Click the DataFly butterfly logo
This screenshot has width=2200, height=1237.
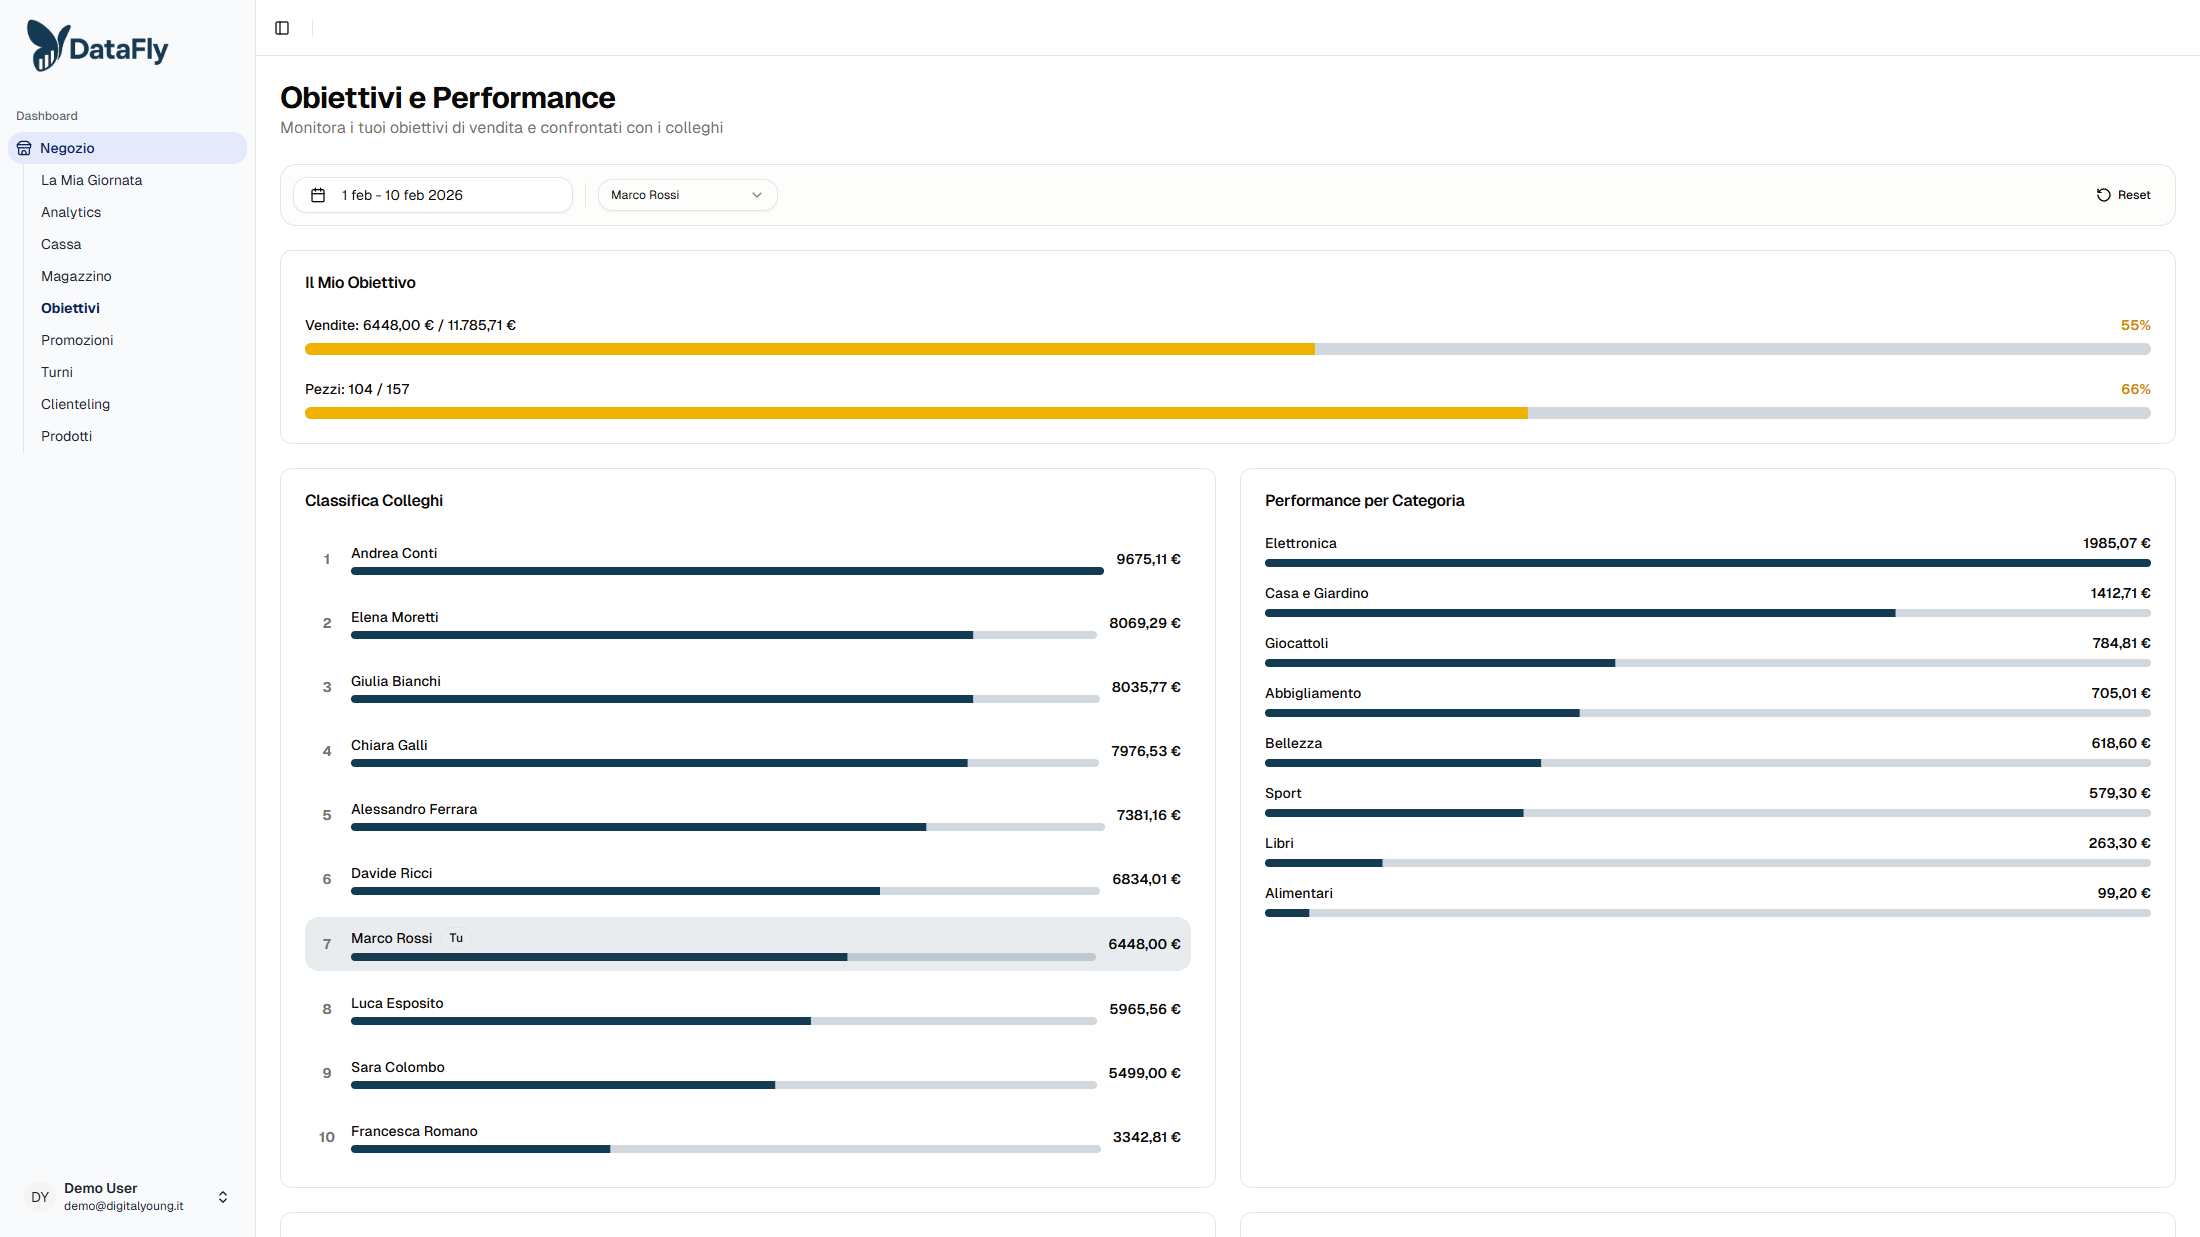coord(47,46)
